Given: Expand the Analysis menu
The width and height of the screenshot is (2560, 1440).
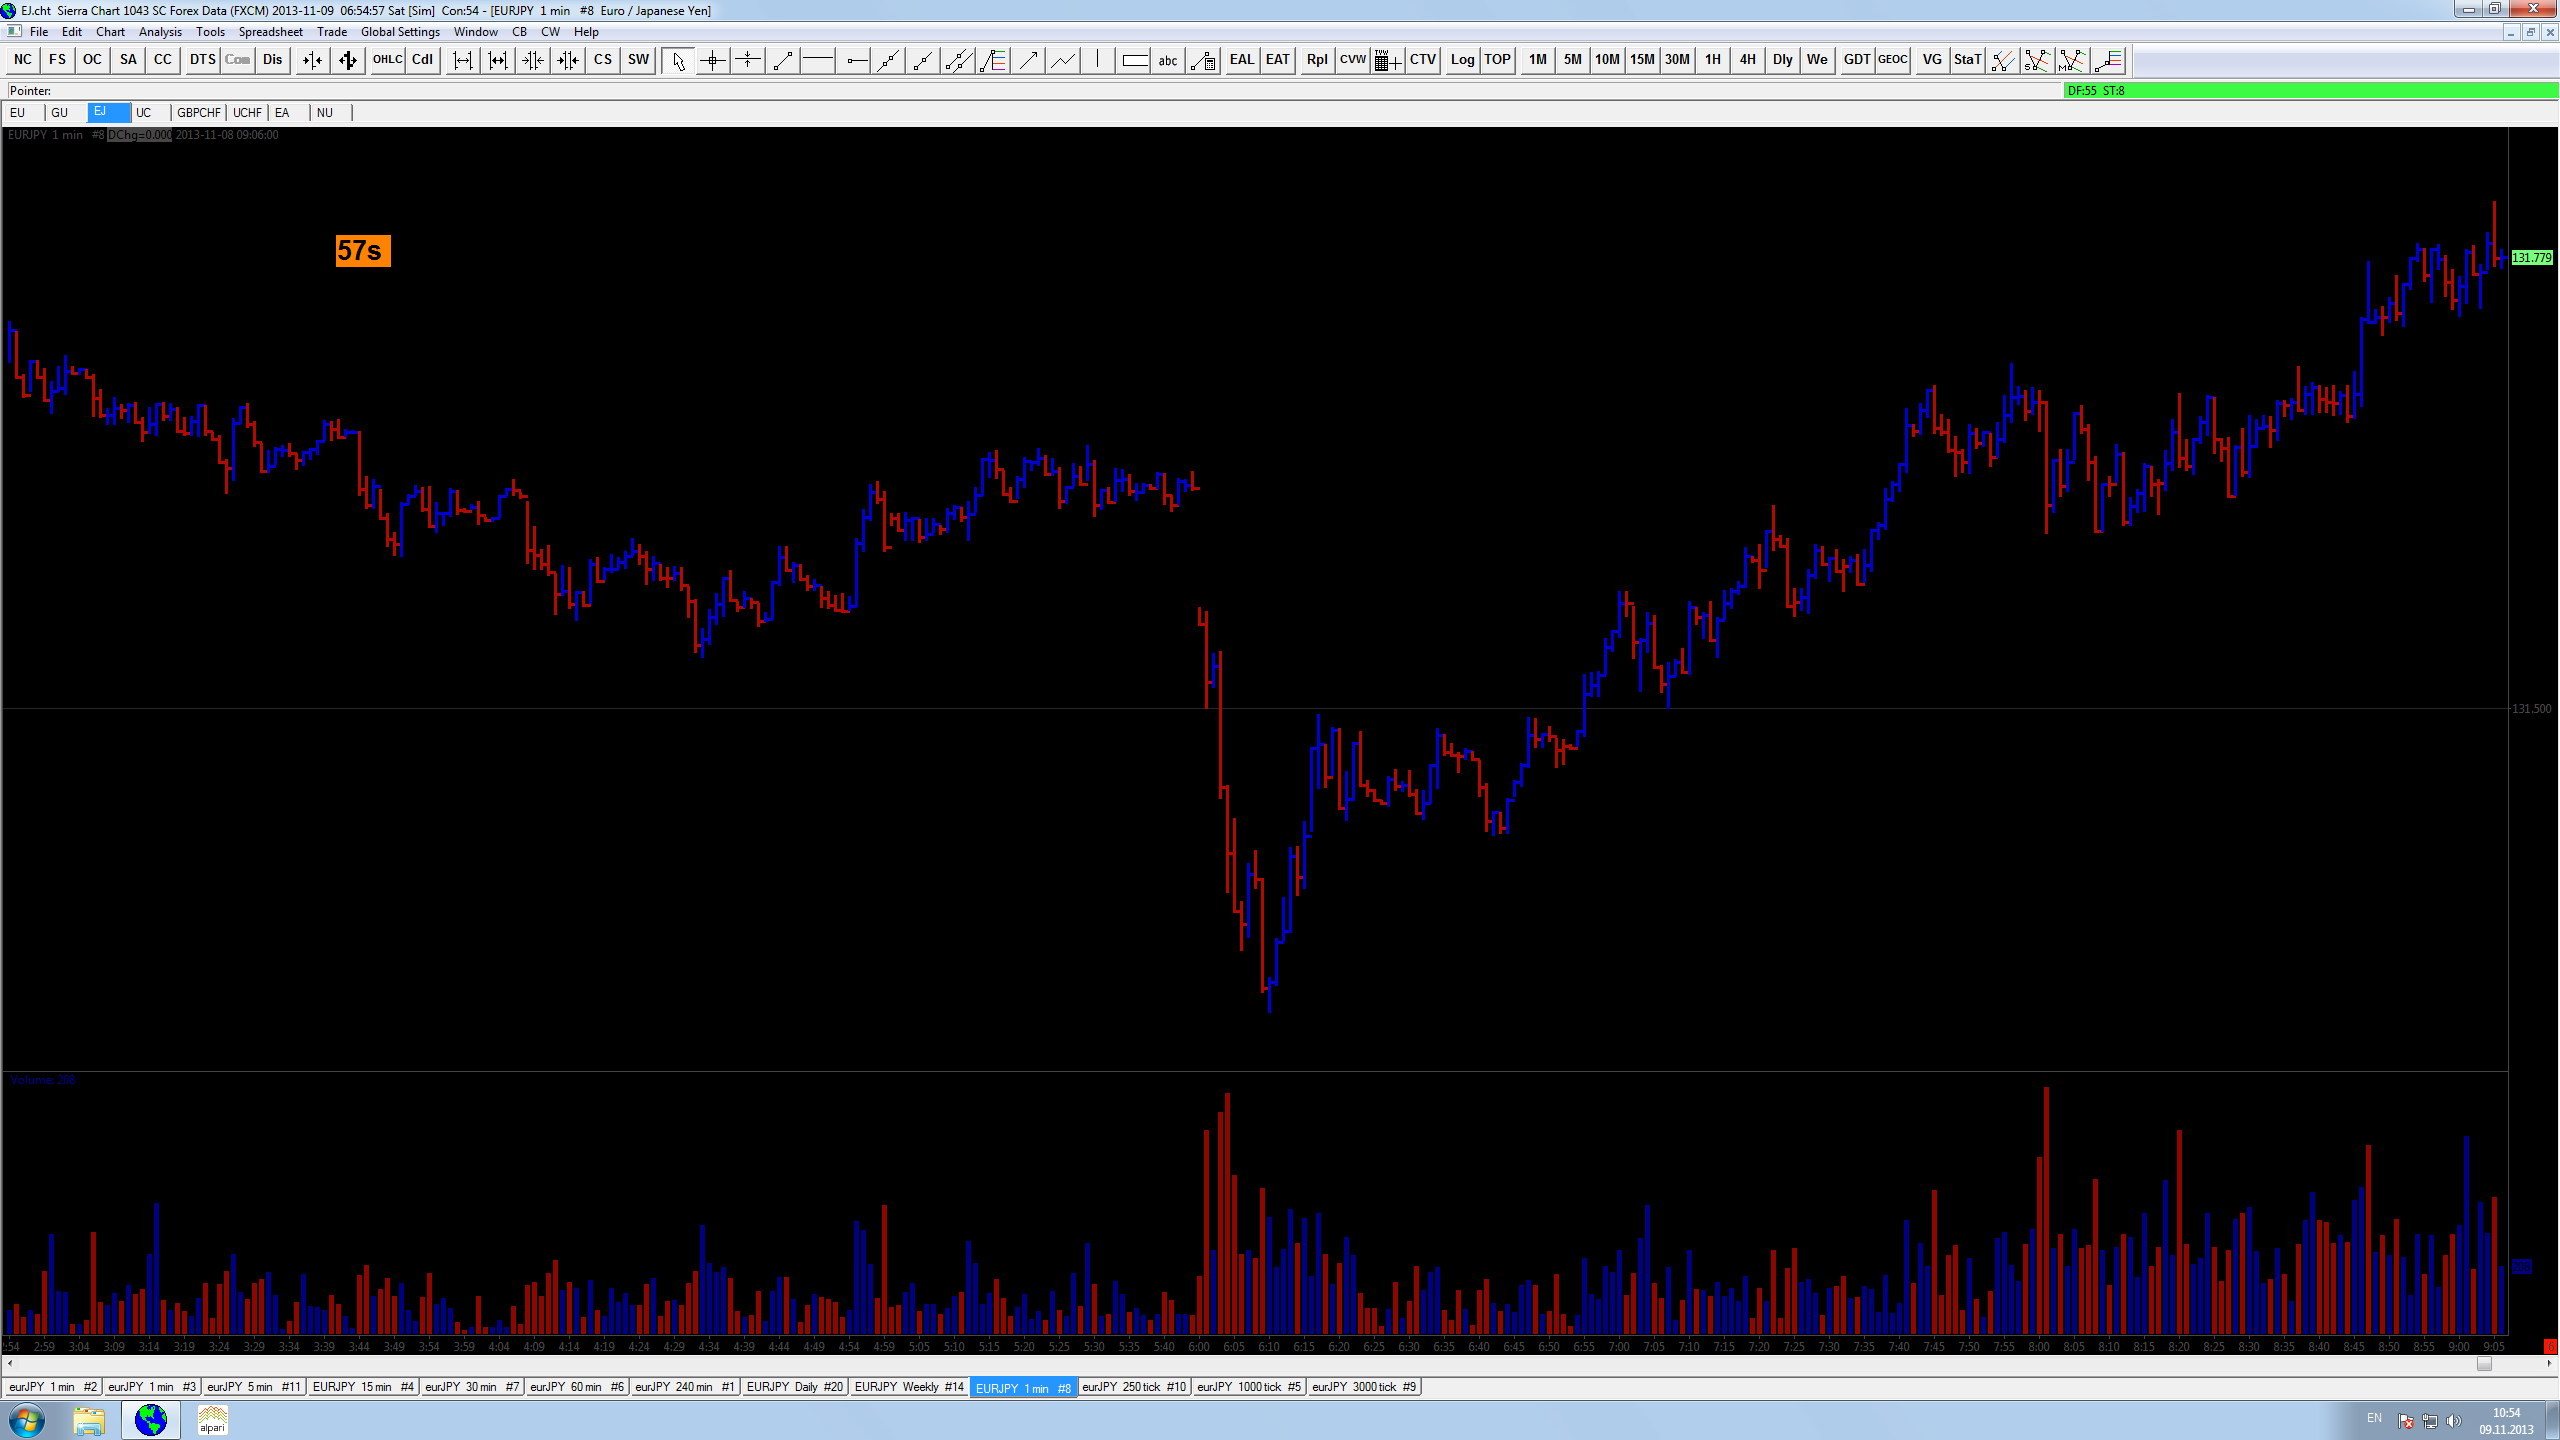Looking at the screenshot, I should click(x=160, y=32).
